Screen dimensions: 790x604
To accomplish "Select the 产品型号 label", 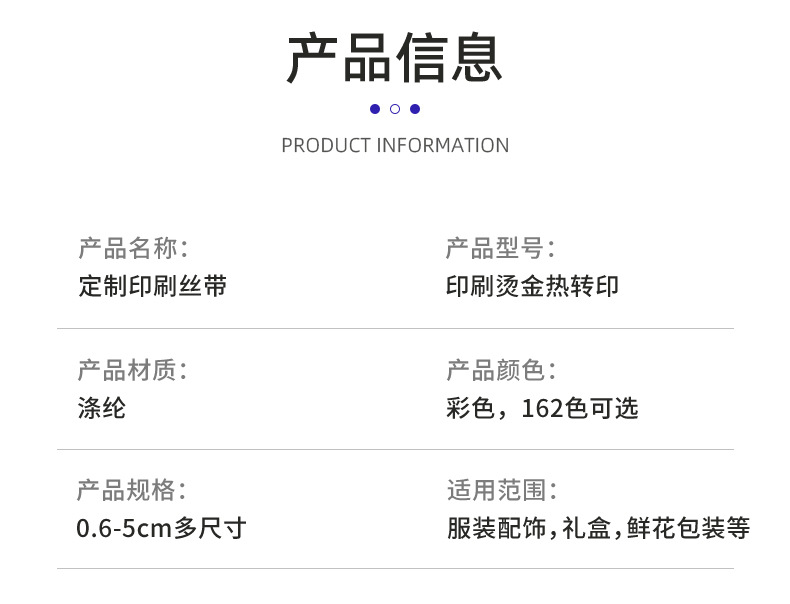I will coord(500,248).
